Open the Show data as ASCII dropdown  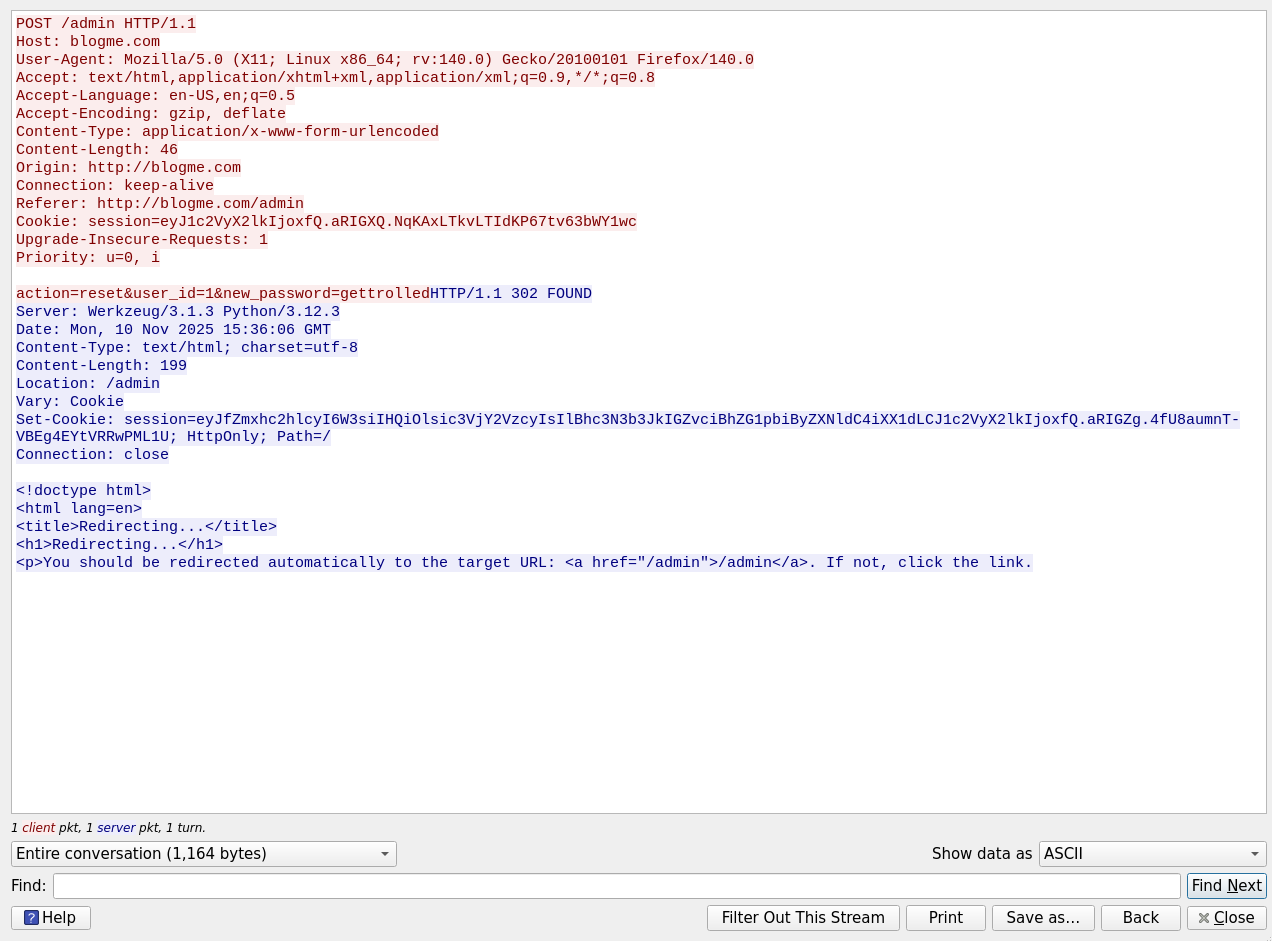point(1152,854)
